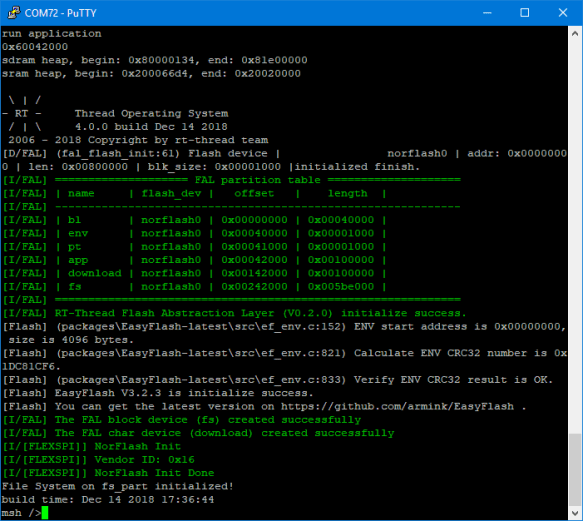Click the "run application" line

point(52,33)
